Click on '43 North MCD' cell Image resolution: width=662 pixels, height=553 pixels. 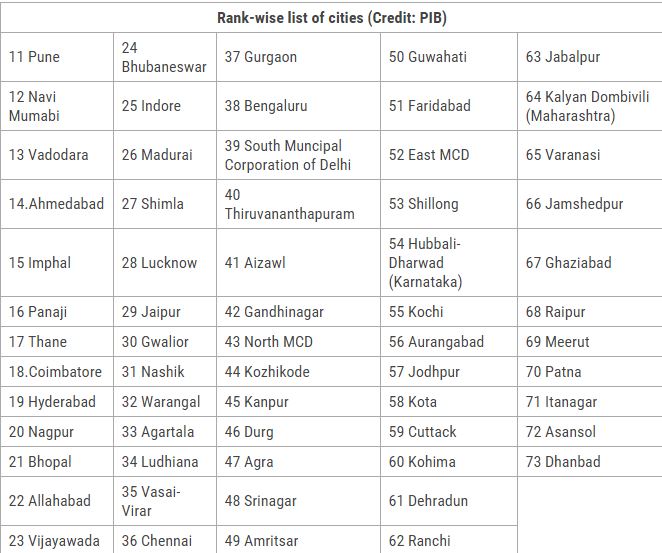pyautogui.click(x=298, y=342)
